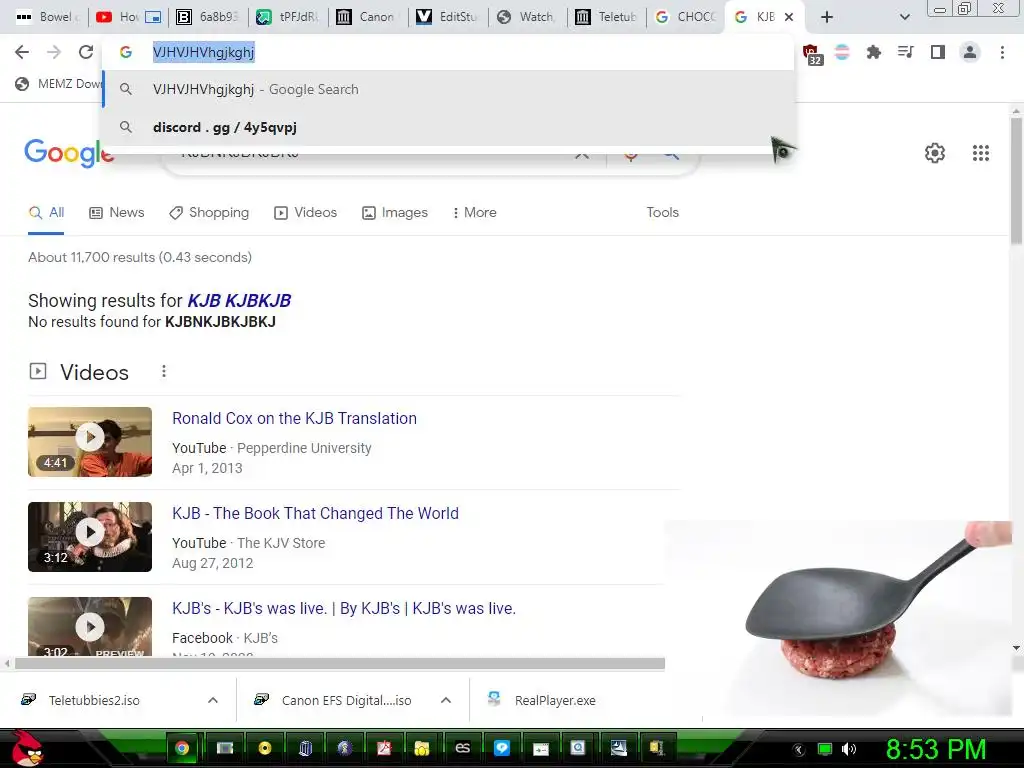Filter results by Images
This screenshot has width=1024, height=768.
coord(395,213)
